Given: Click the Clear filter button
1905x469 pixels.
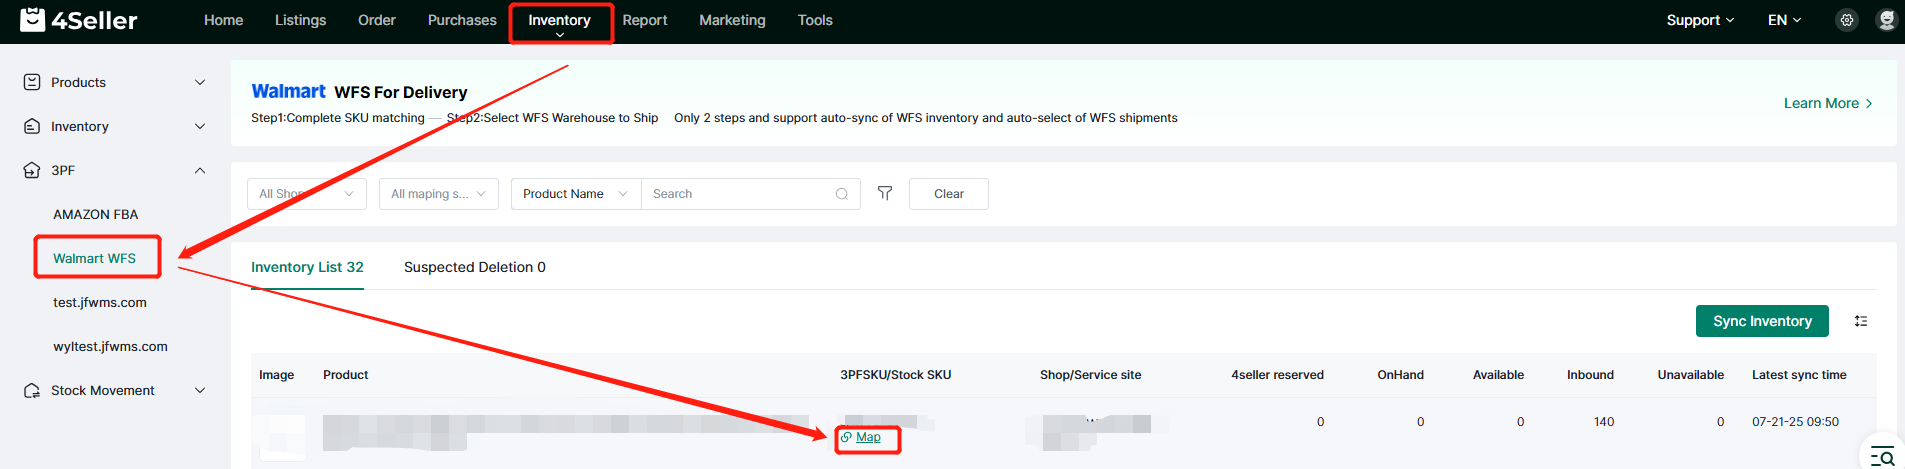Looking at the screenshot, I should pyautogui.click(x=949, y=194).
